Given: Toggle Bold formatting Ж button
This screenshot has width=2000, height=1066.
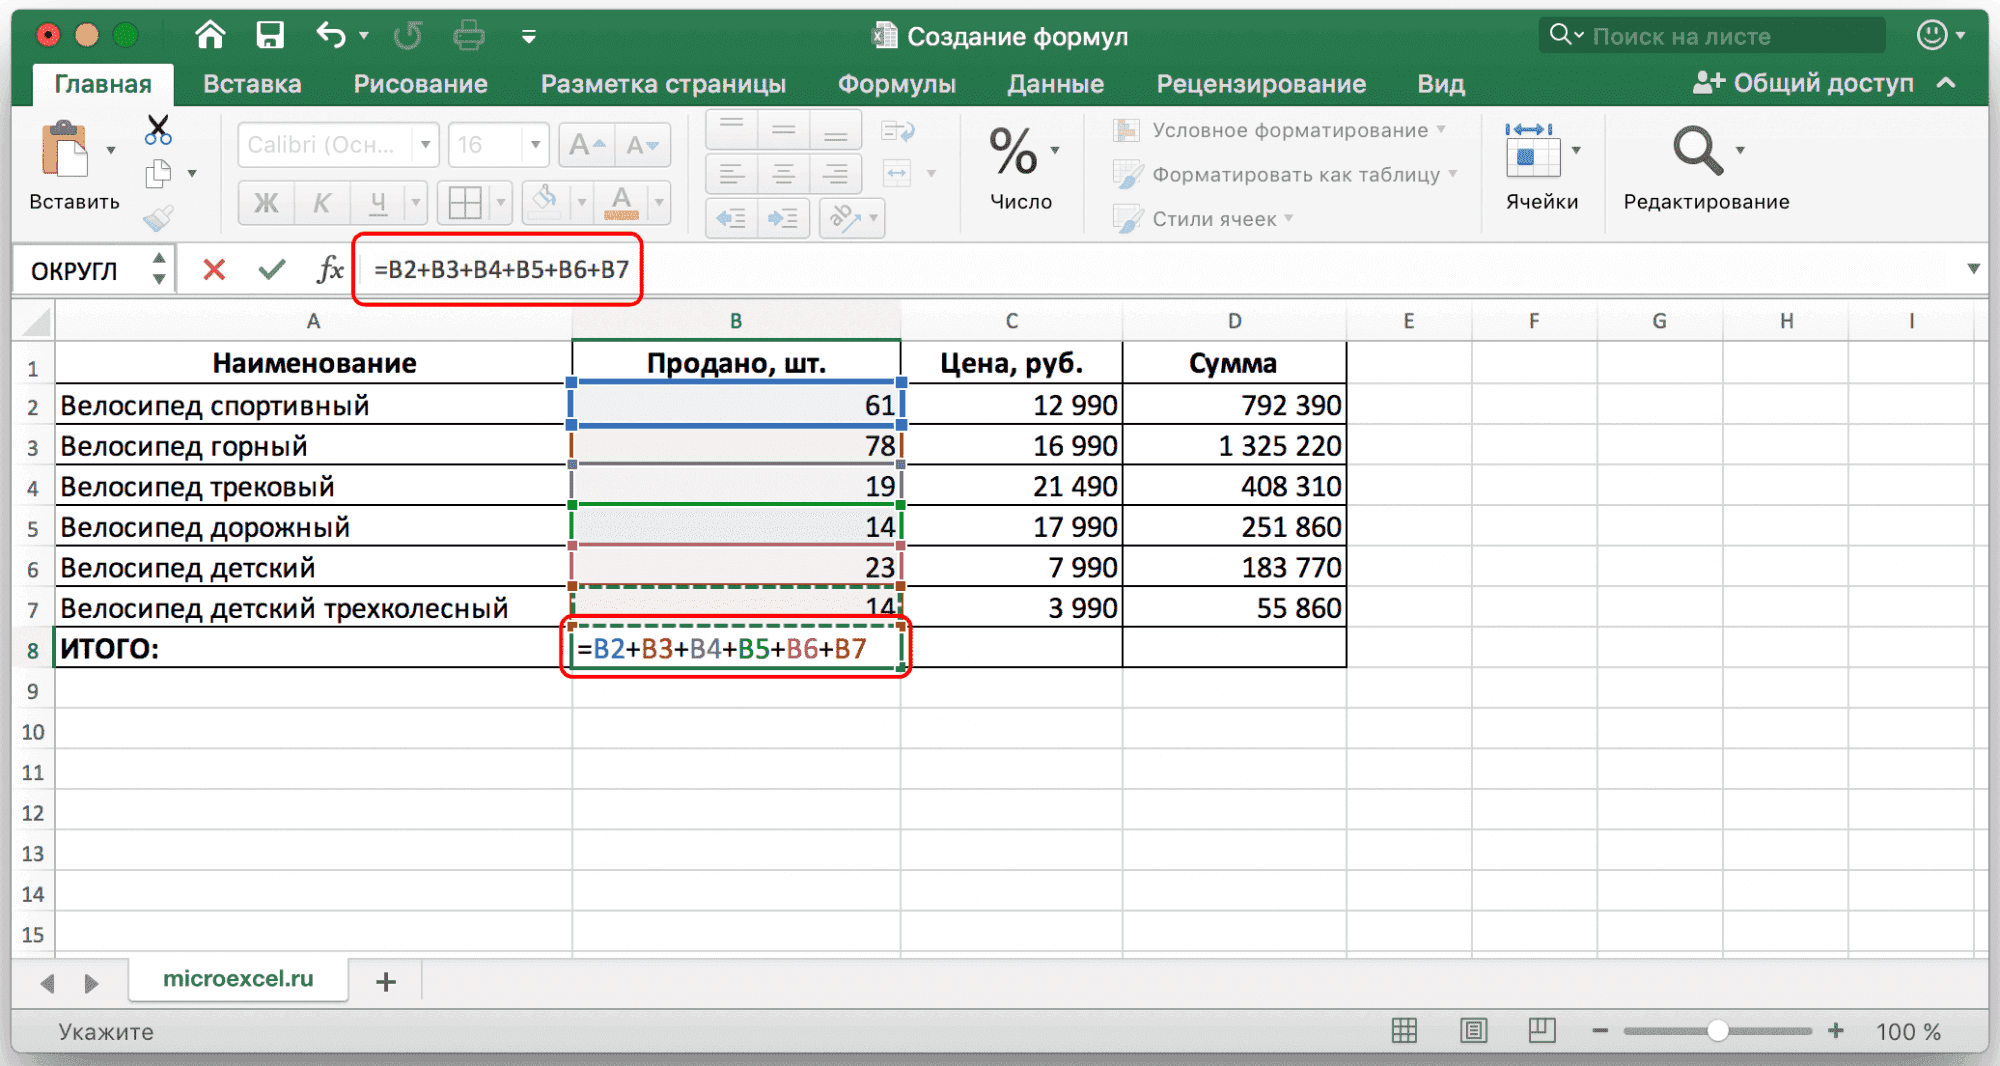Looking at the screenshot, I should [266, 203].
